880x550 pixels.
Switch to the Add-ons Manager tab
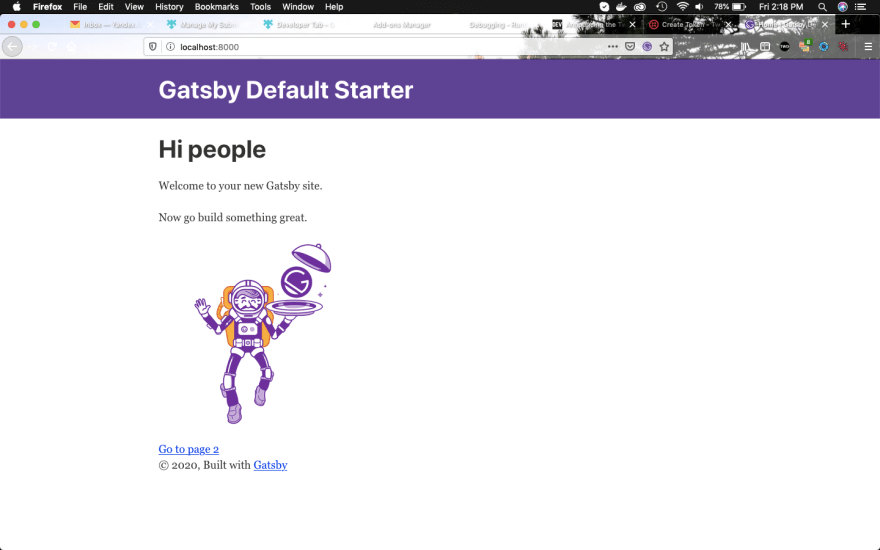pos(402,25)
